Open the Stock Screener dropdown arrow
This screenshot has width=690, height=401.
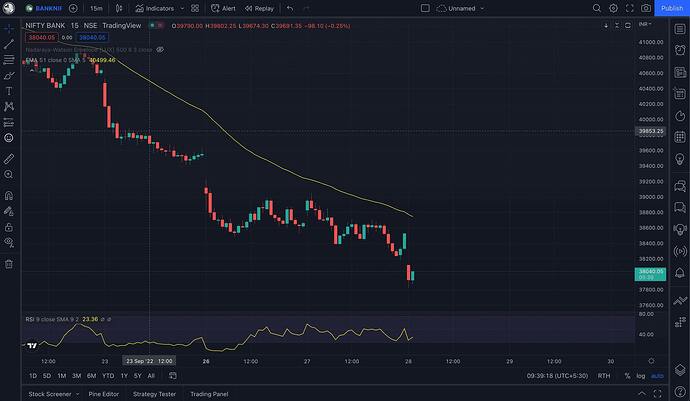tap(78, 394)
